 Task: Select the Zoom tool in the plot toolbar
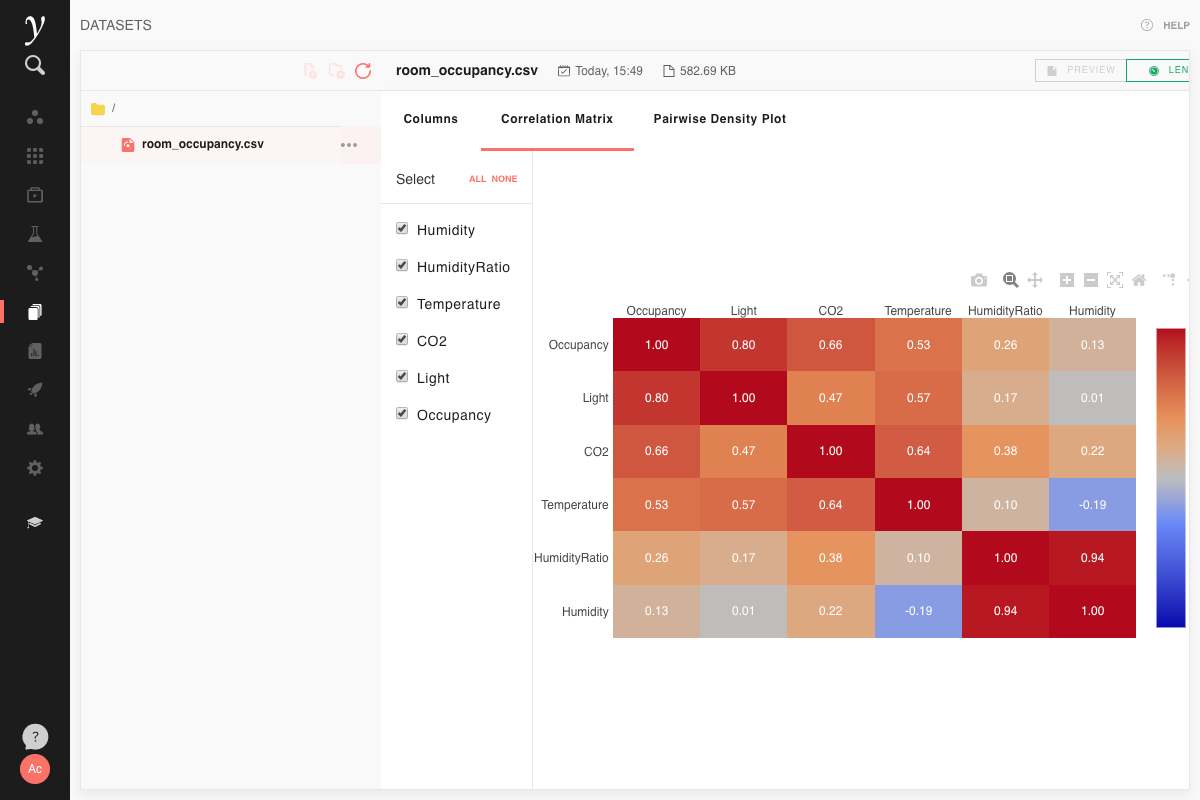pyautogui.click(x=1010, y=280)
